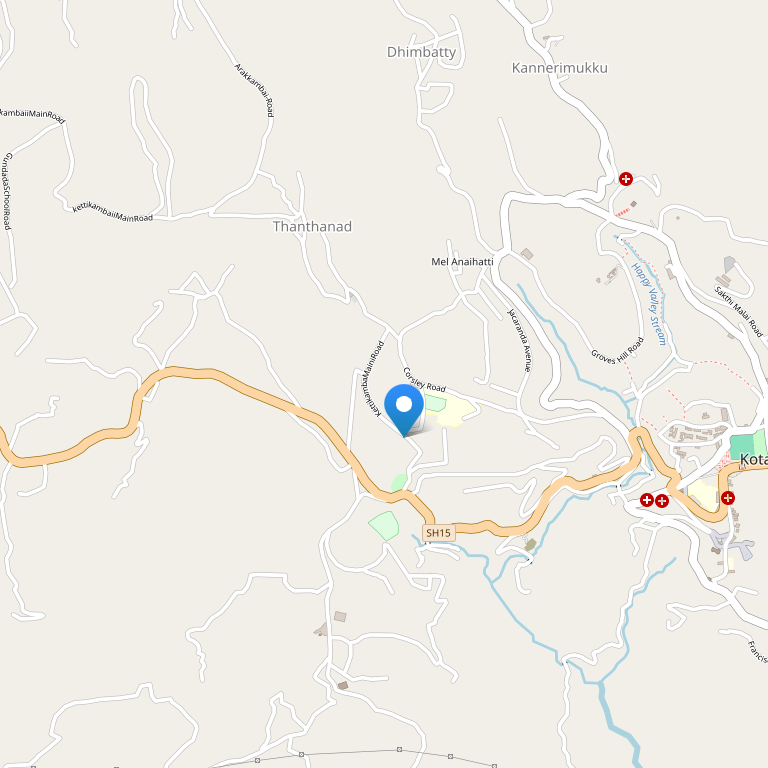Click the blue location pin marker
Screen dimensions: 768x768
click(x=404, y=410)
